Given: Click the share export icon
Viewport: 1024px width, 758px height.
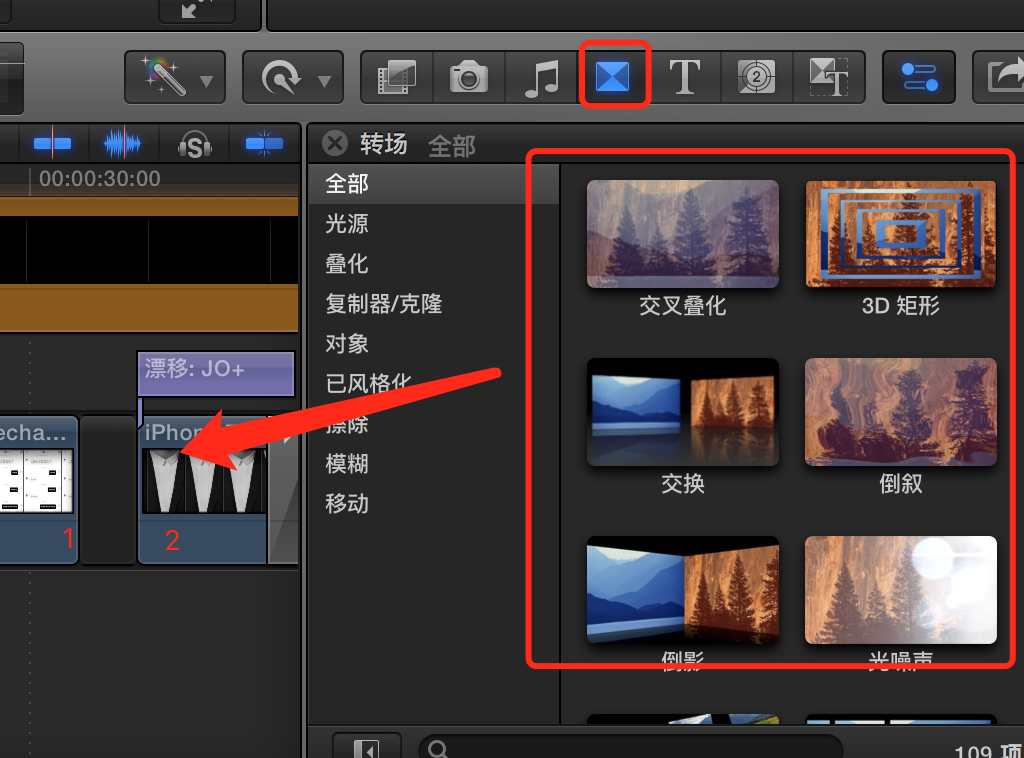Looking at the screenshot, I should point(1004,77).
